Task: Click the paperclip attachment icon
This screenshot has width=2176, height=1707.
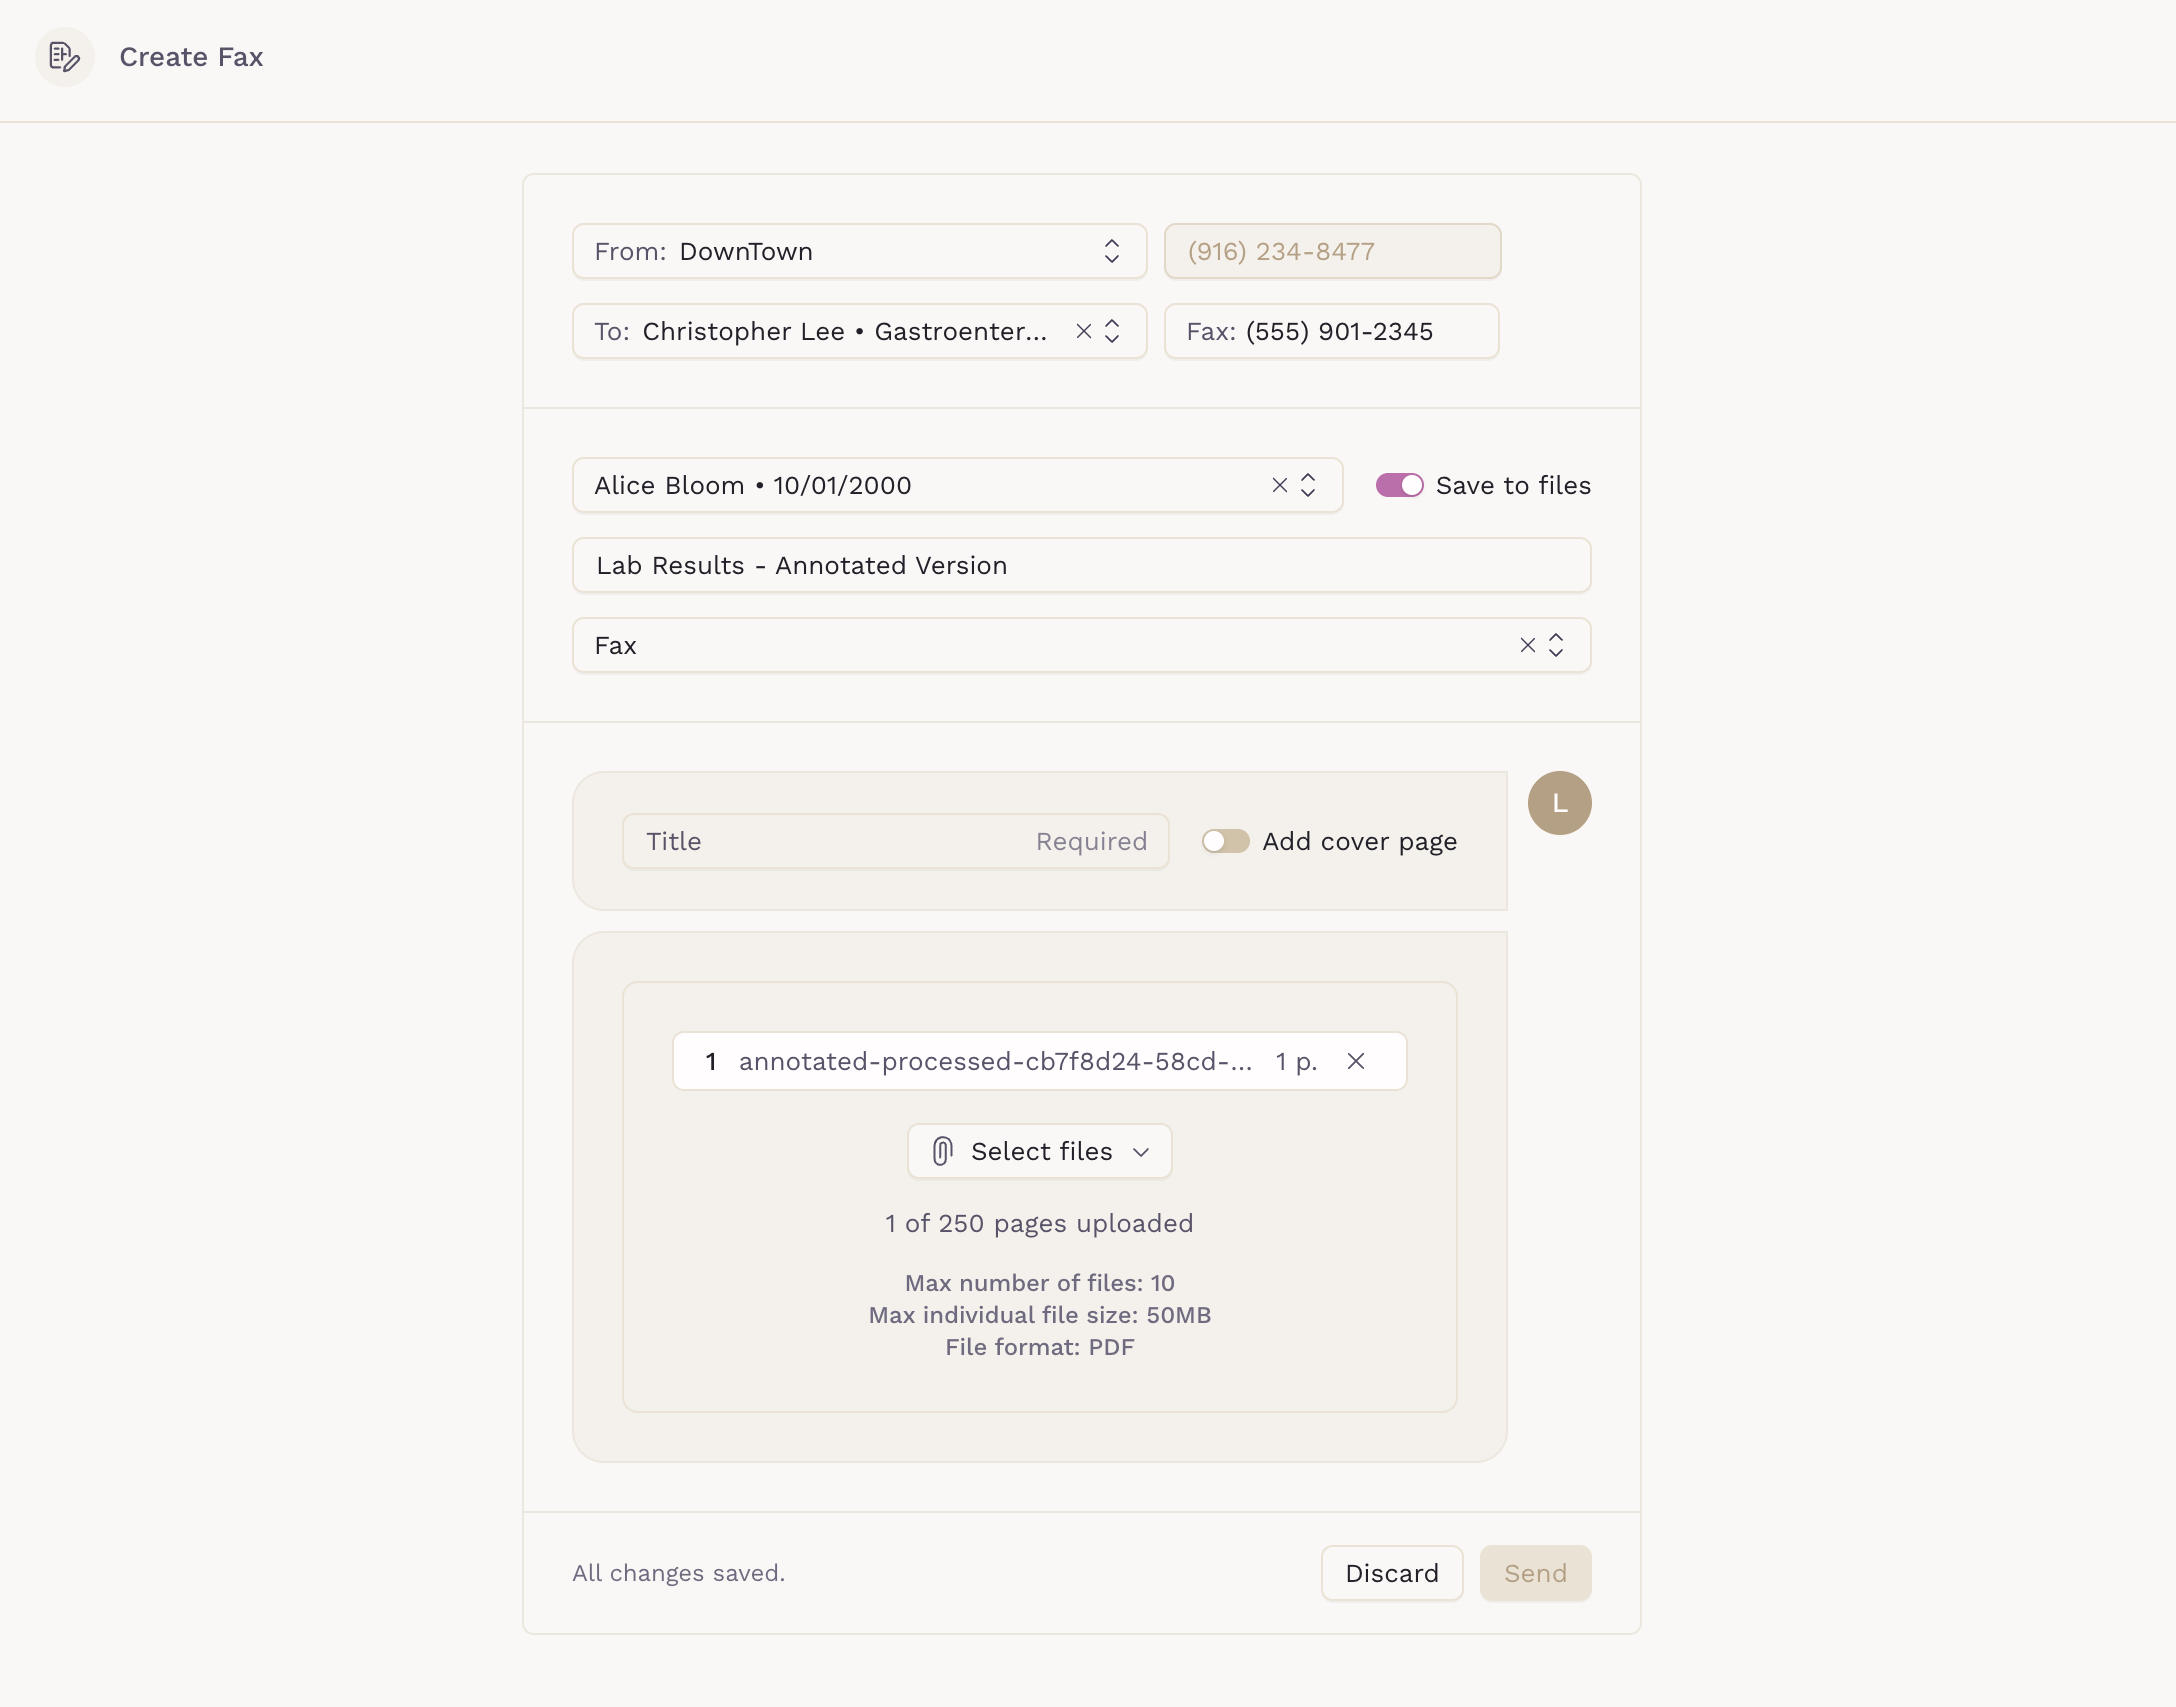Action: 942,1152
